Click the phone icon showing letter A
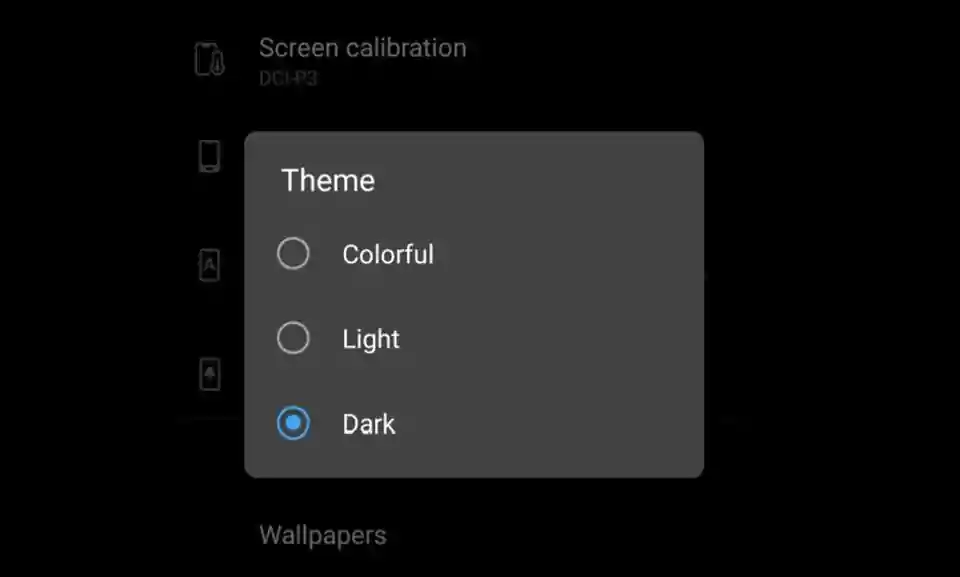The image size is (960, 577). coord(209,265)
